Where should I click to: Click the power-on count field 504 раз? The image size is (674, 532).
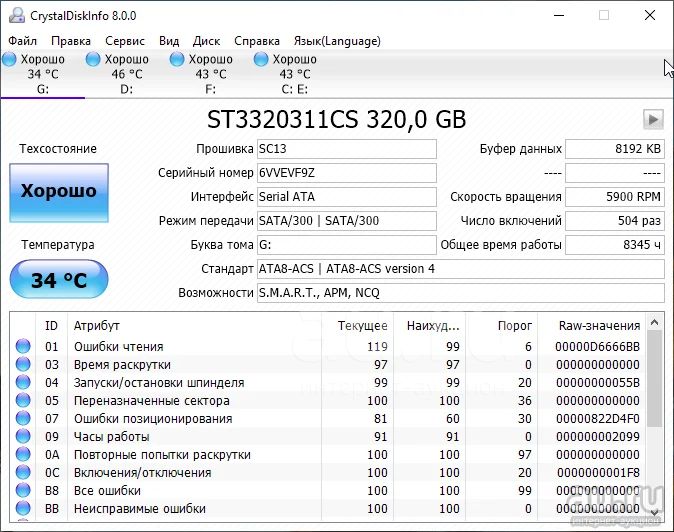(615, 221)
